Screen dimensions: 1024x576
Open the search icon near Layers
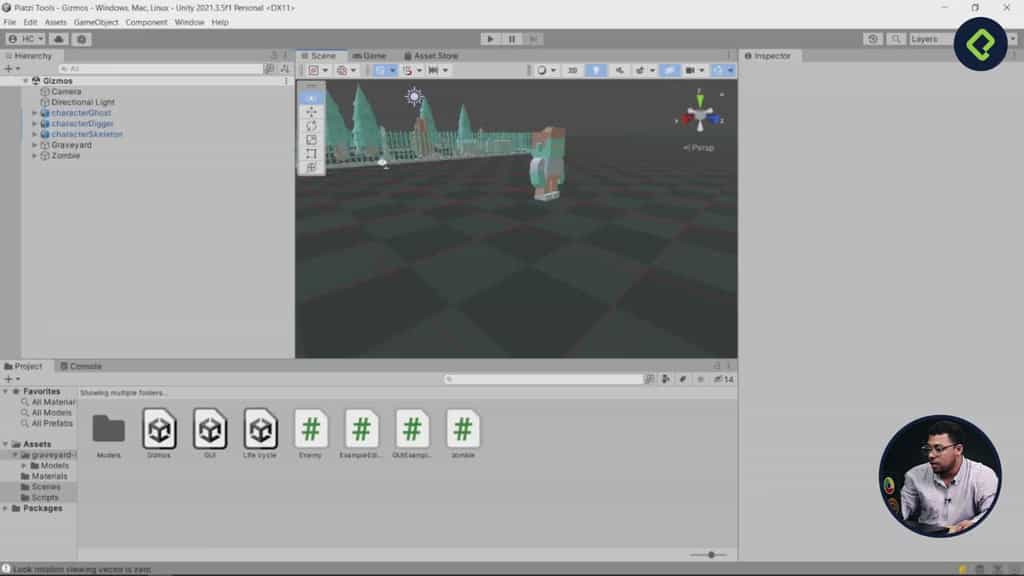(896, 37)
